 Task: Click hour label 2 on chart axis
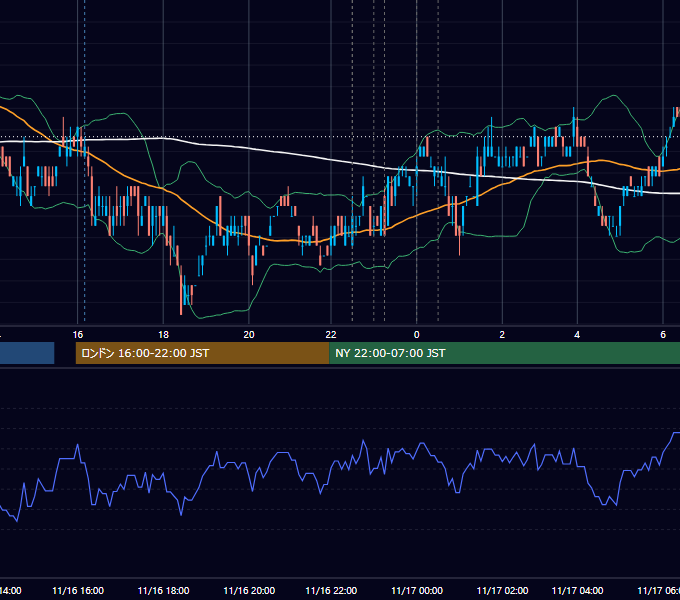click(x=502, y=334)
